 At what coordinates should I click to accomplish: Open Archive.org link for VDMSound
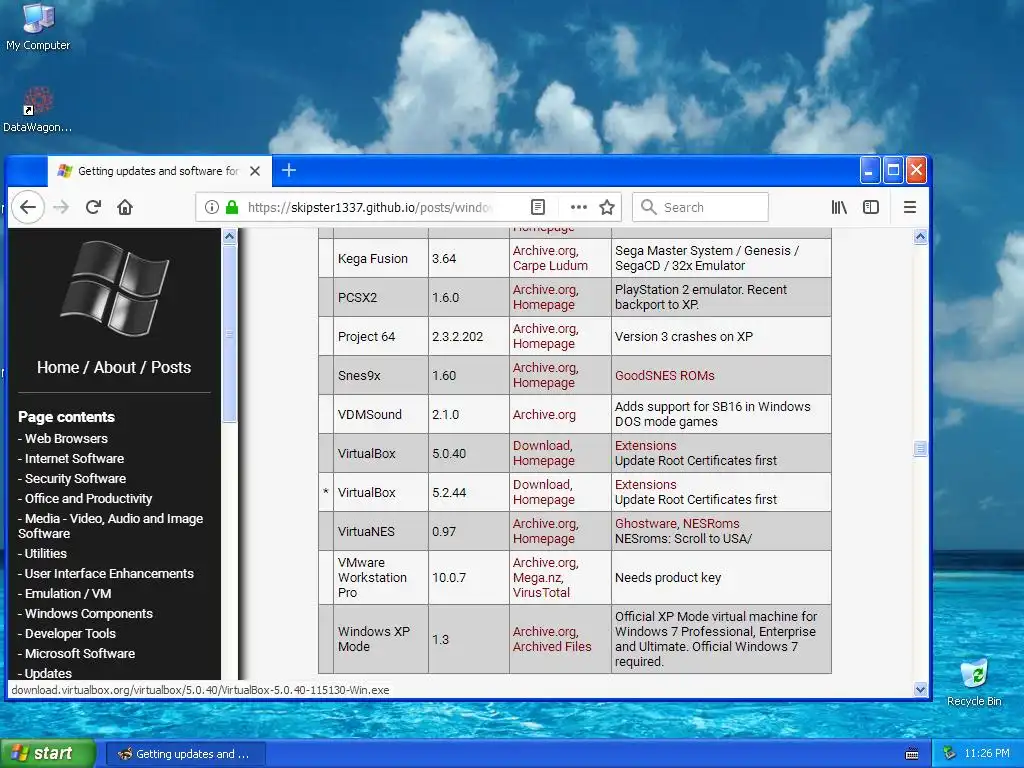tap(544, 415)
